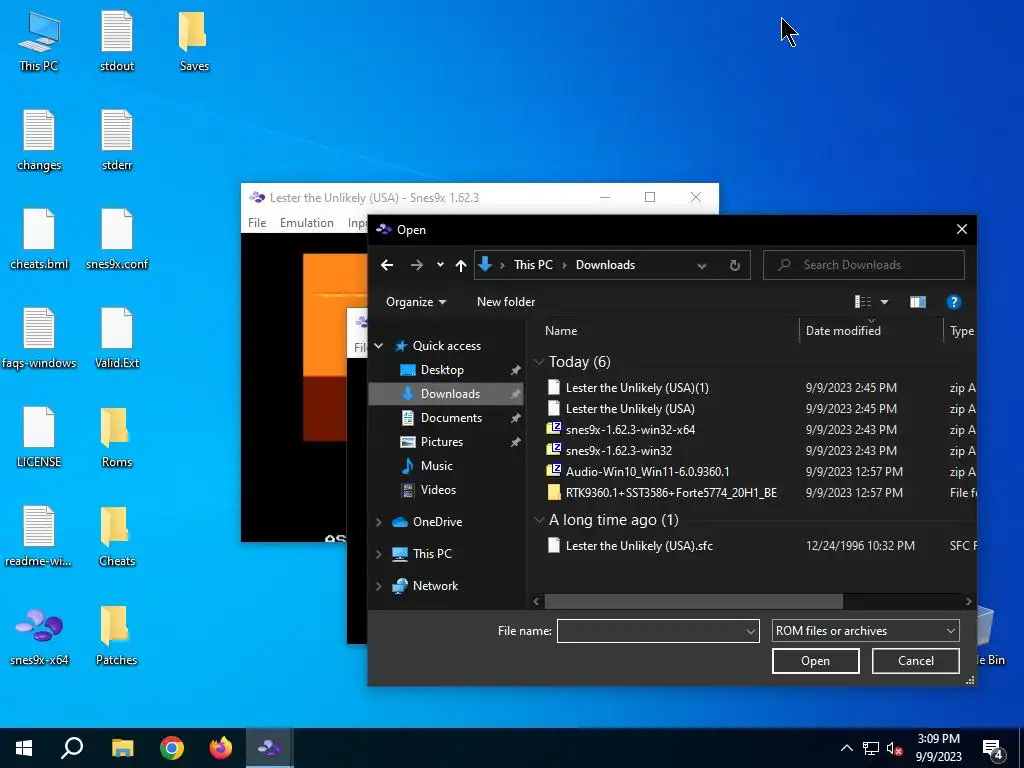Screen dimensions: 1024x768
Task: Select readme-wi... file on desktop
Action: point(39,536)
